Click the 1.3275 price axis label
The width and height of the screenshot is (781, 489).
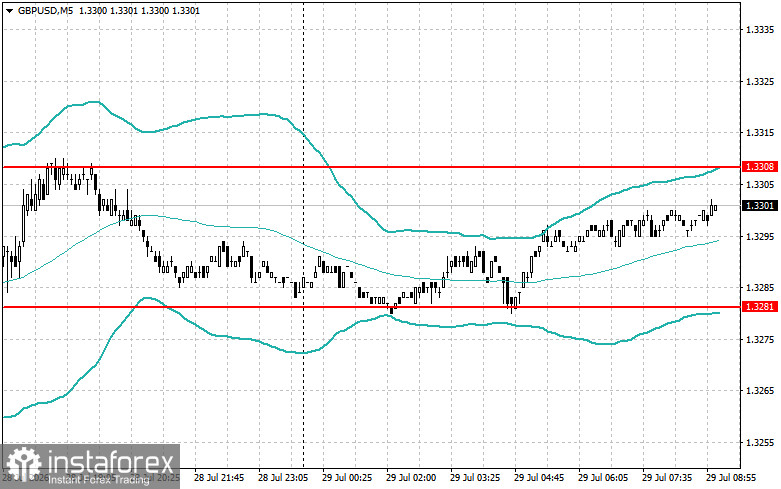[x=760, y=340]
